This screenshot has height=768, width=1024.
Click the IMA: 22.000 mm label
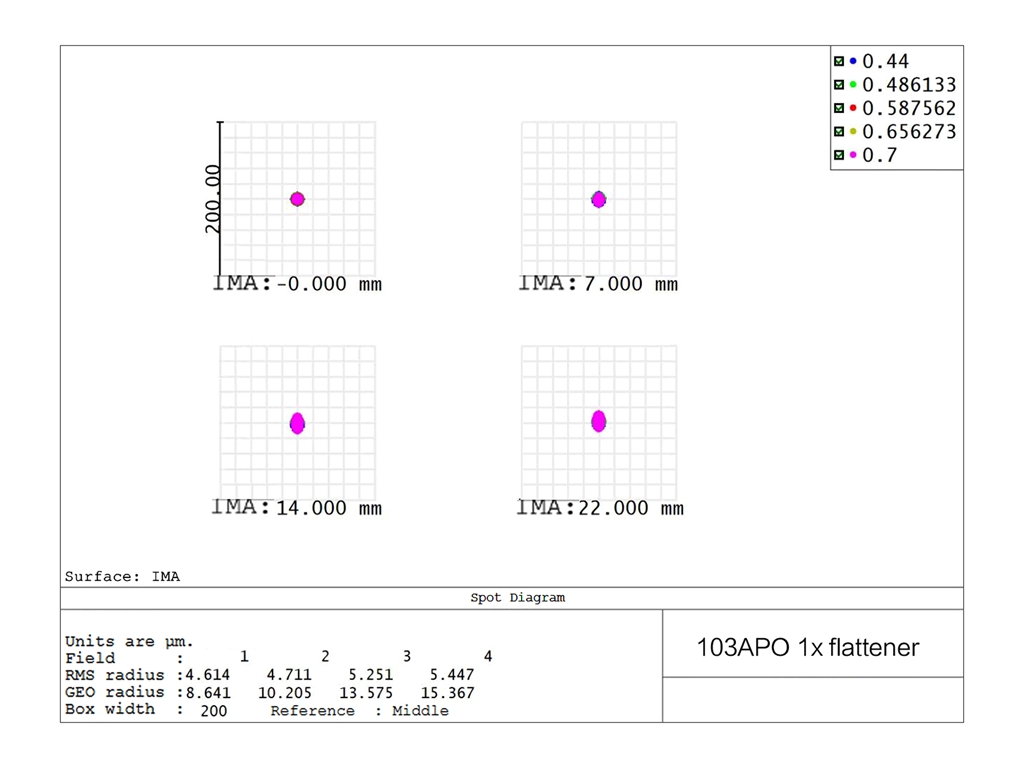coord(600,508)
